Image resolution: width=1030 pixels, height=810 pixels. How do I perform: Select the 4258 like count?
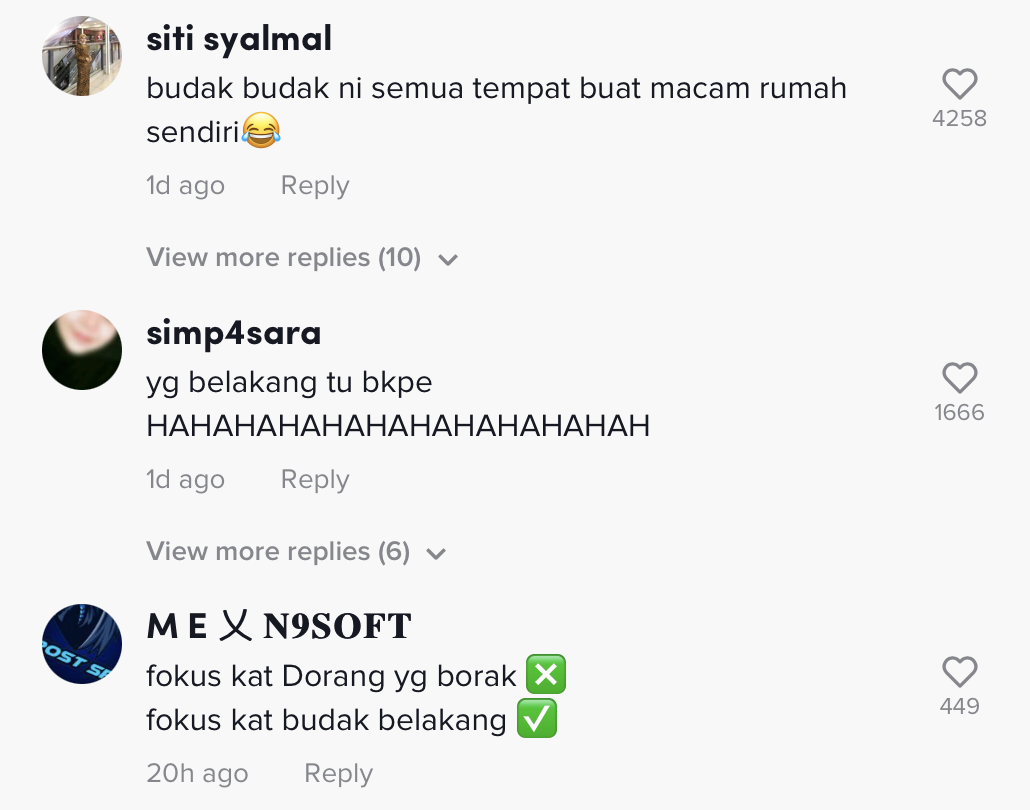[960, 119]
